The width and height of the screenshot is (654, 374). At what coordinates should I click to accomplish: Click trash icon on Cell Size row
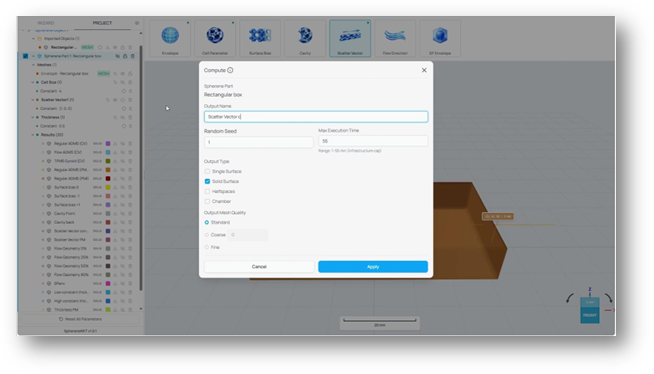point(130,82)
